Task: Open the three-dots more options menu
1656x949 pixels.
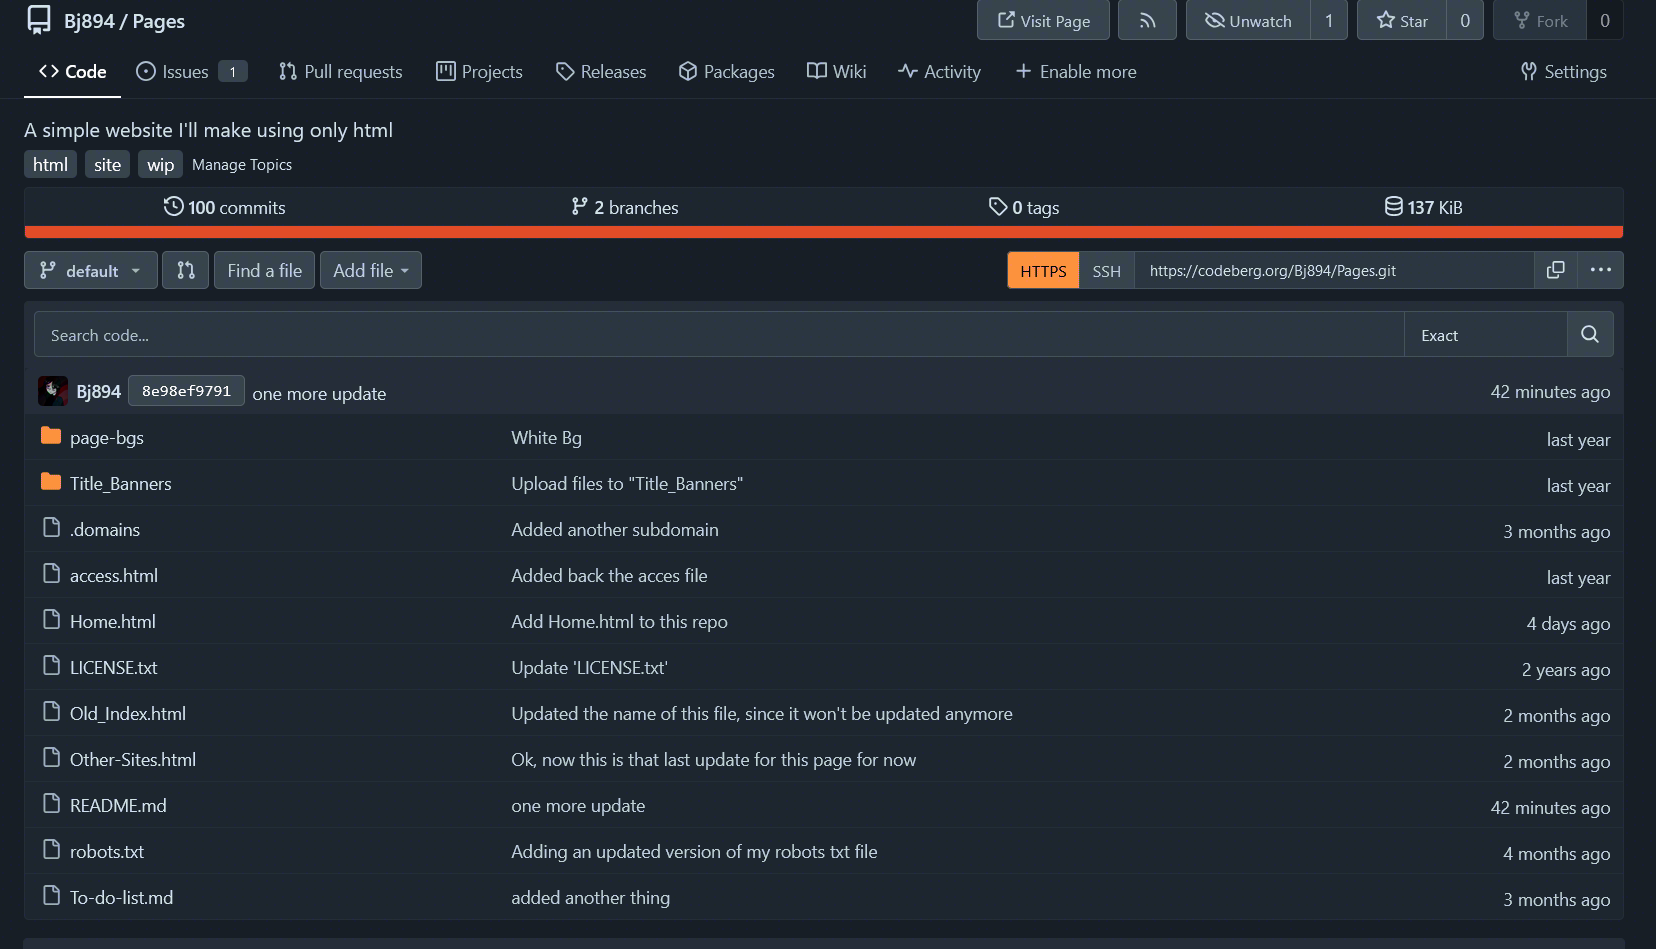Action: pos(1600,270)
